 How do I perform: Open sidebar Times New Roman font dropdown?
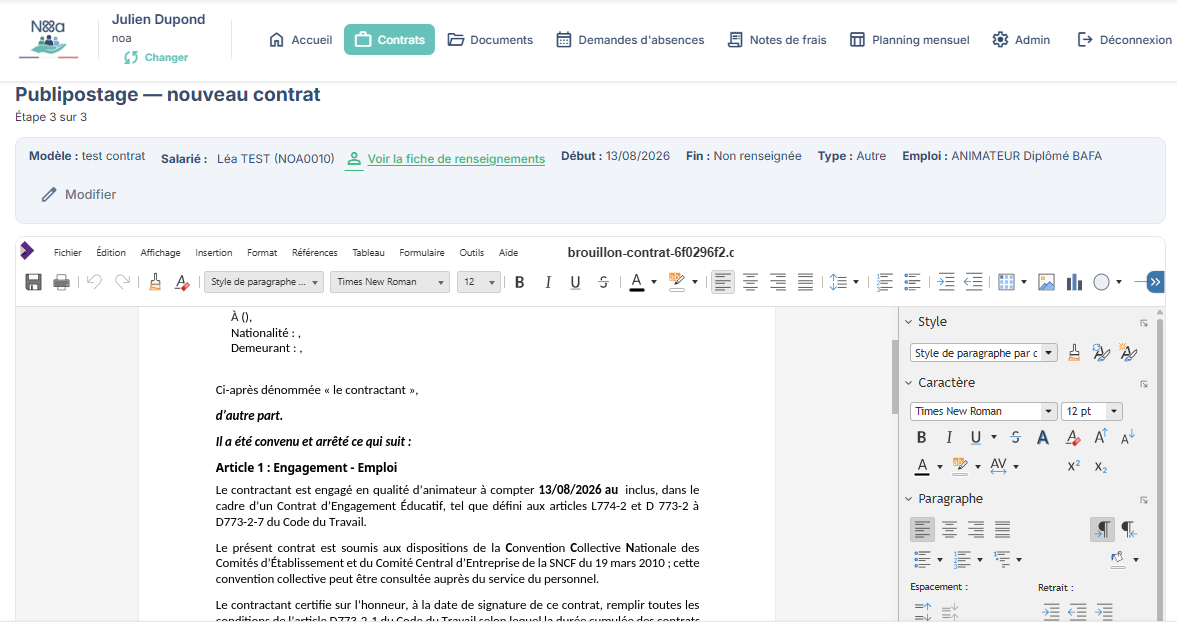pyautogui.click(x=1049, y=411)
